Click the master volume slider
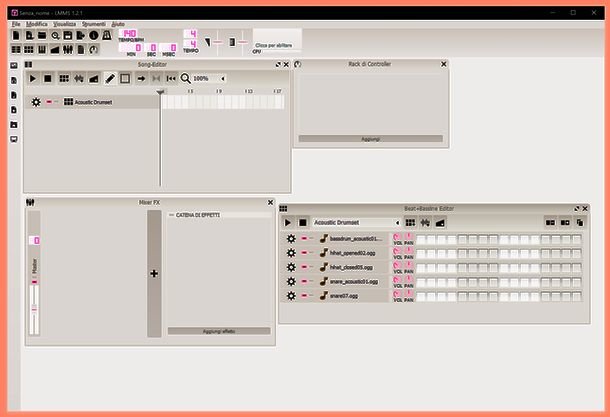The height and width of the screenshot is (417, 610). [218, 42]
